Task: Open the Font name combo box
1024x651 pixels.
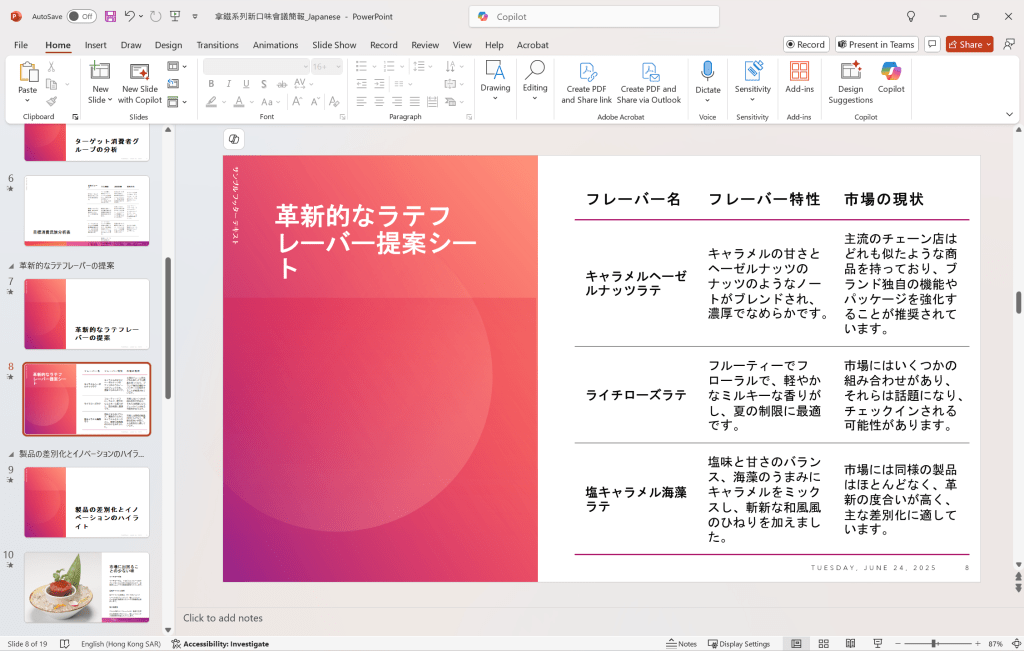Action: pos(256,67)
